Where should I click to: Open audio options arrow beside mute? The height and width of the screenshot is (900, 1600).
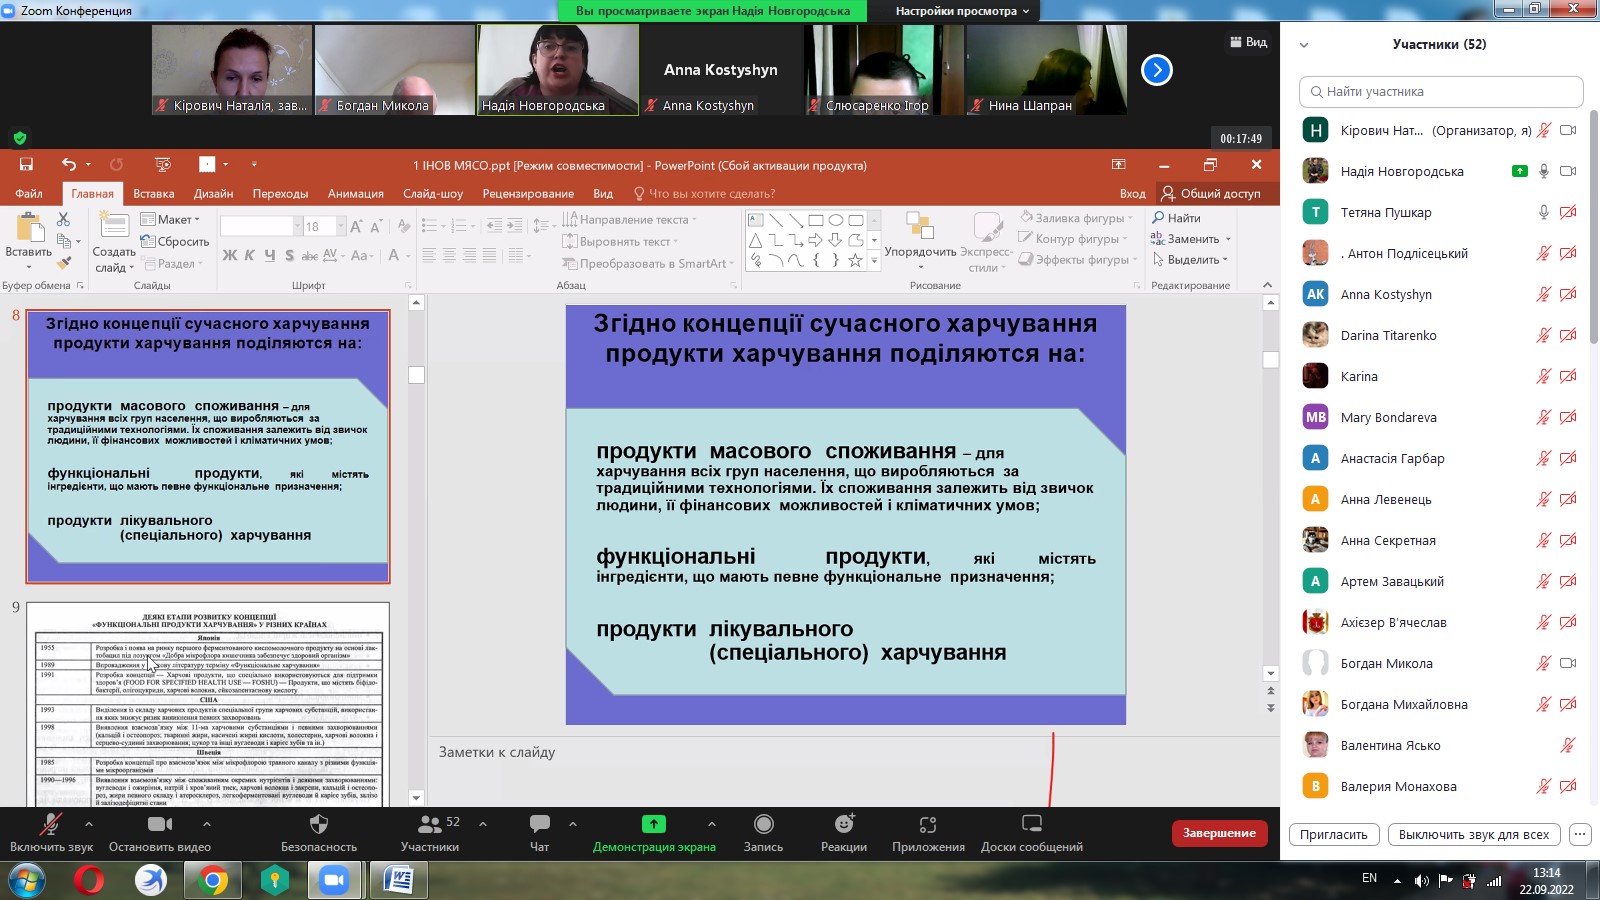coord(89,824)
